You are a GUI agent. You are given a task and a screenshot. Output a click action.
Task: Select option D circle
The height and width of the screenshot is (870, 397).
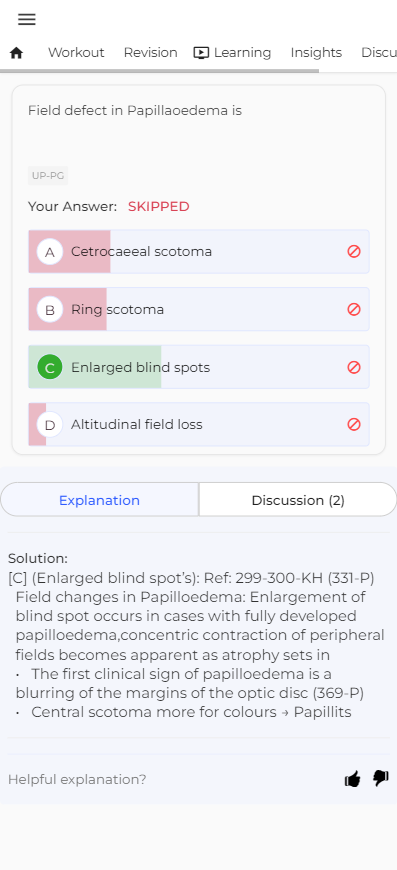(50, 425)
